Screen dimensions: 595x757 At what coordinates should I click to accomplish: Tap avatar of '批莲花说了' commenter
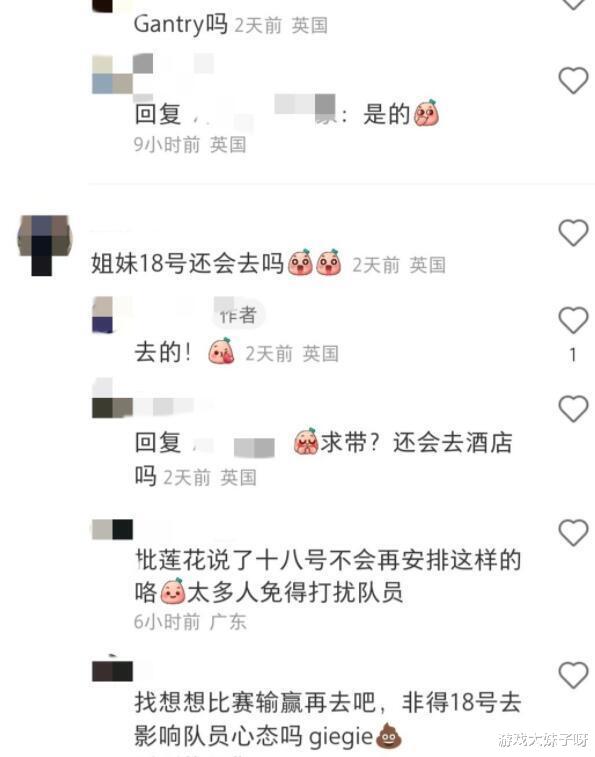click(x=113, y=529)
